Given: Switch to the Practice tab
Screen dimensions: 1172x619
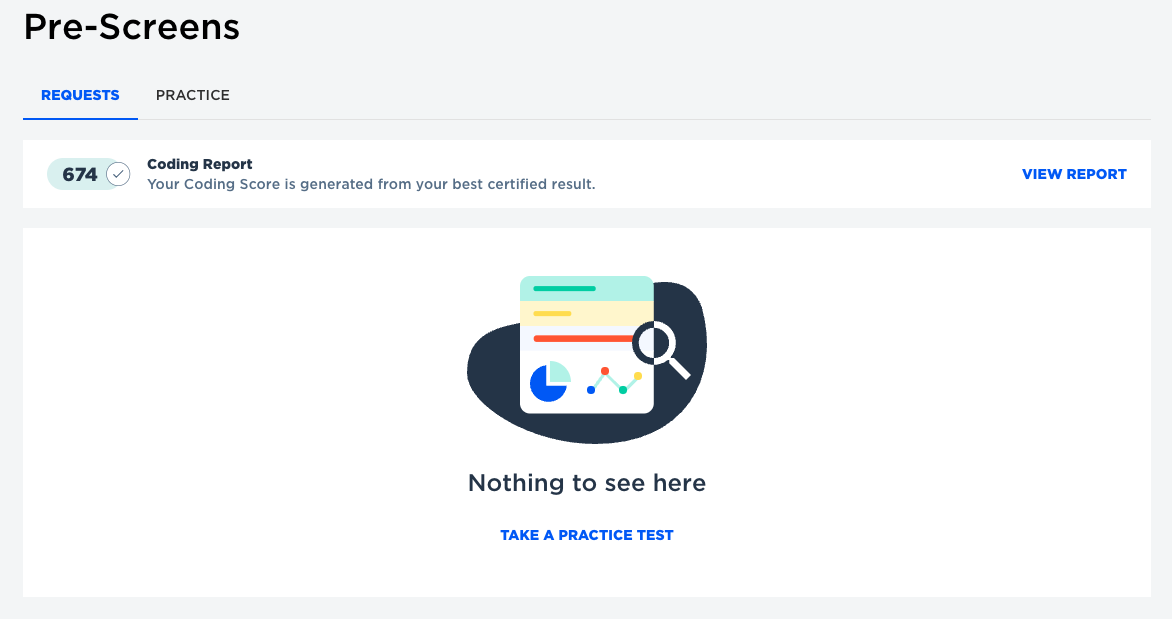Looking at the screenshot, I should [193, 95].
